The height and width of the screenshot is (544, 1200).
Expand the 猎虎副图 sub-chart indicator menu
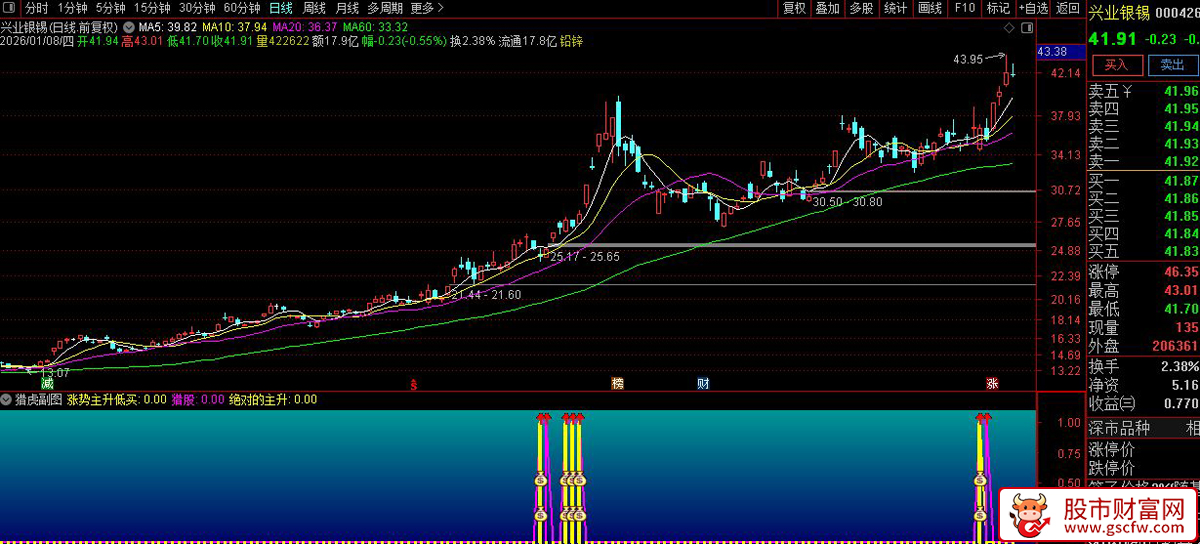coord(8,399)
